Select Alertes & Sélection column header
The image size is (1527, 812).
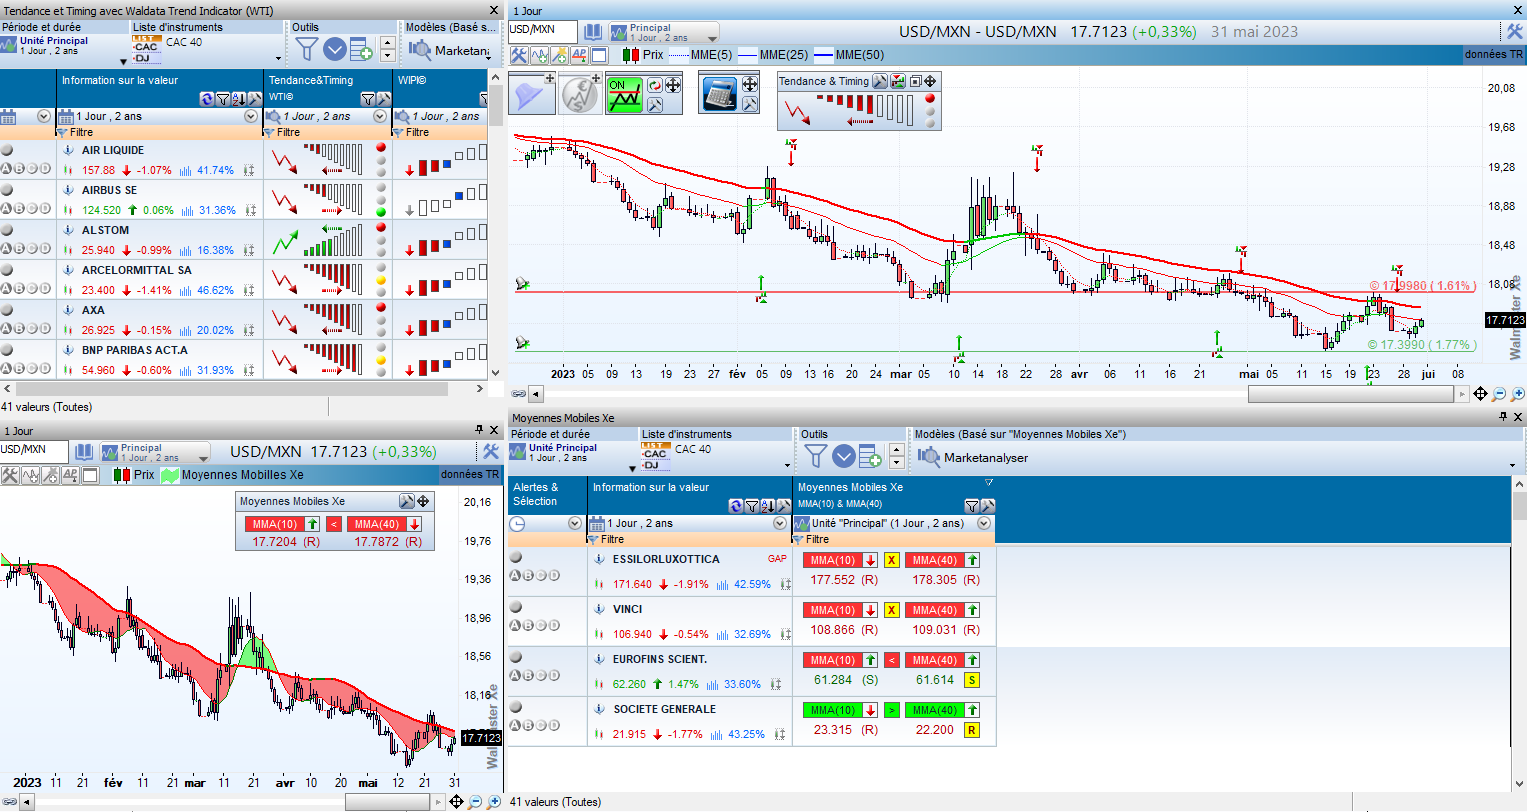546,494
